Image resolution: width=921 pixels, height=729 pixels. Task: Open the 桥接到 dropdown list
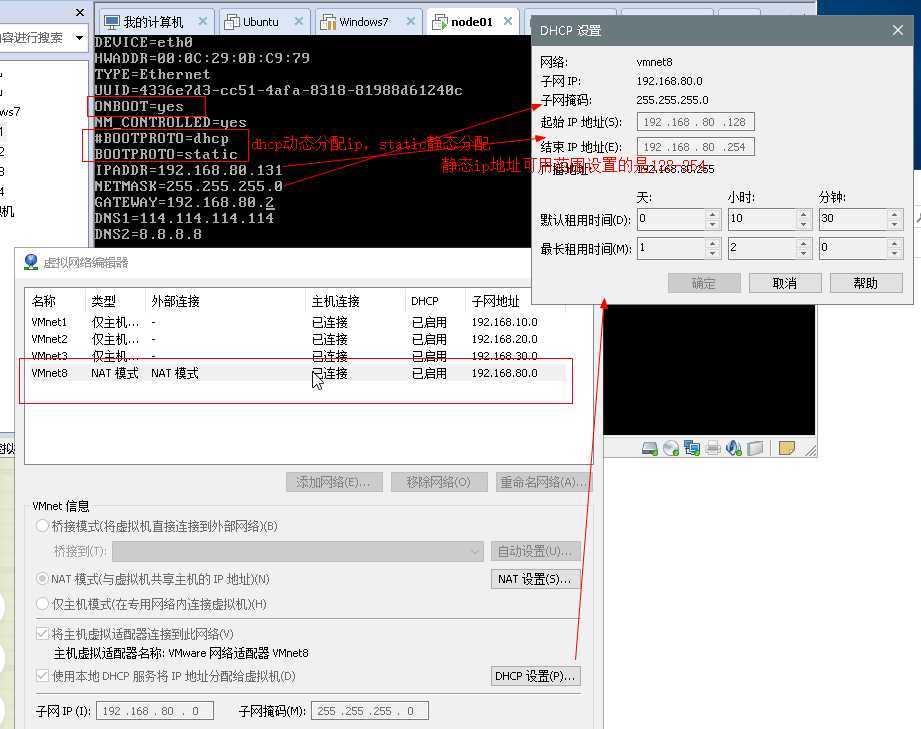(298, 551)
